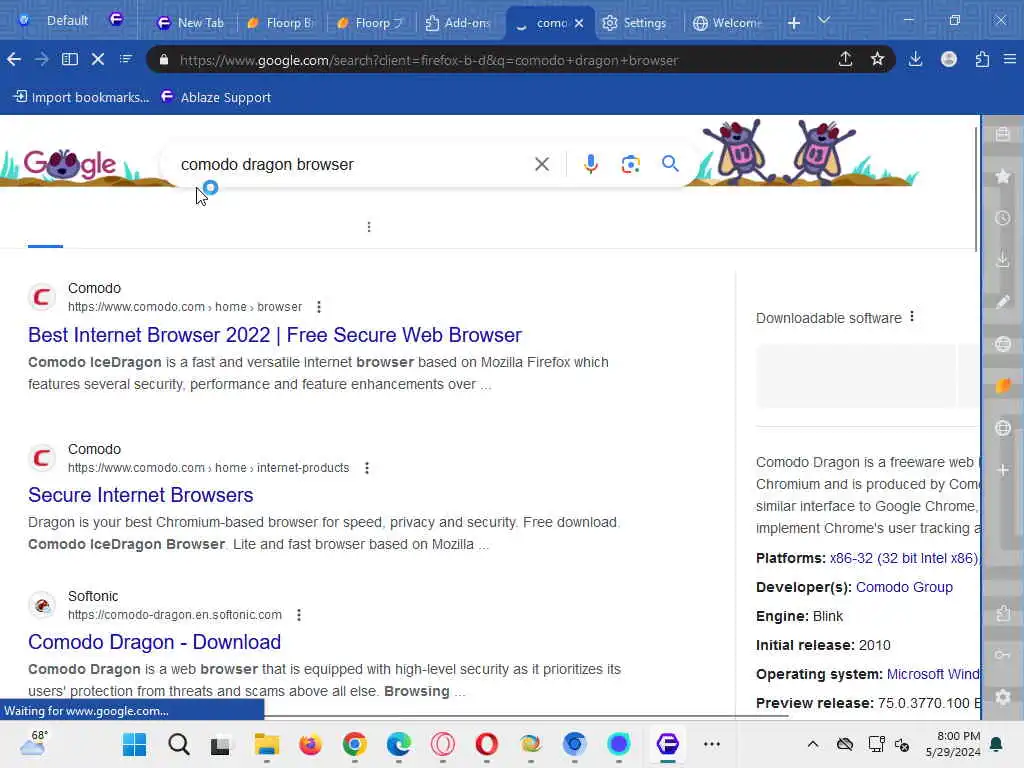Click the x86-32 platforms link
Image resolution: width=1024 pixels, height=768 pixels.
pyautogui.click(x=904, y=558)
